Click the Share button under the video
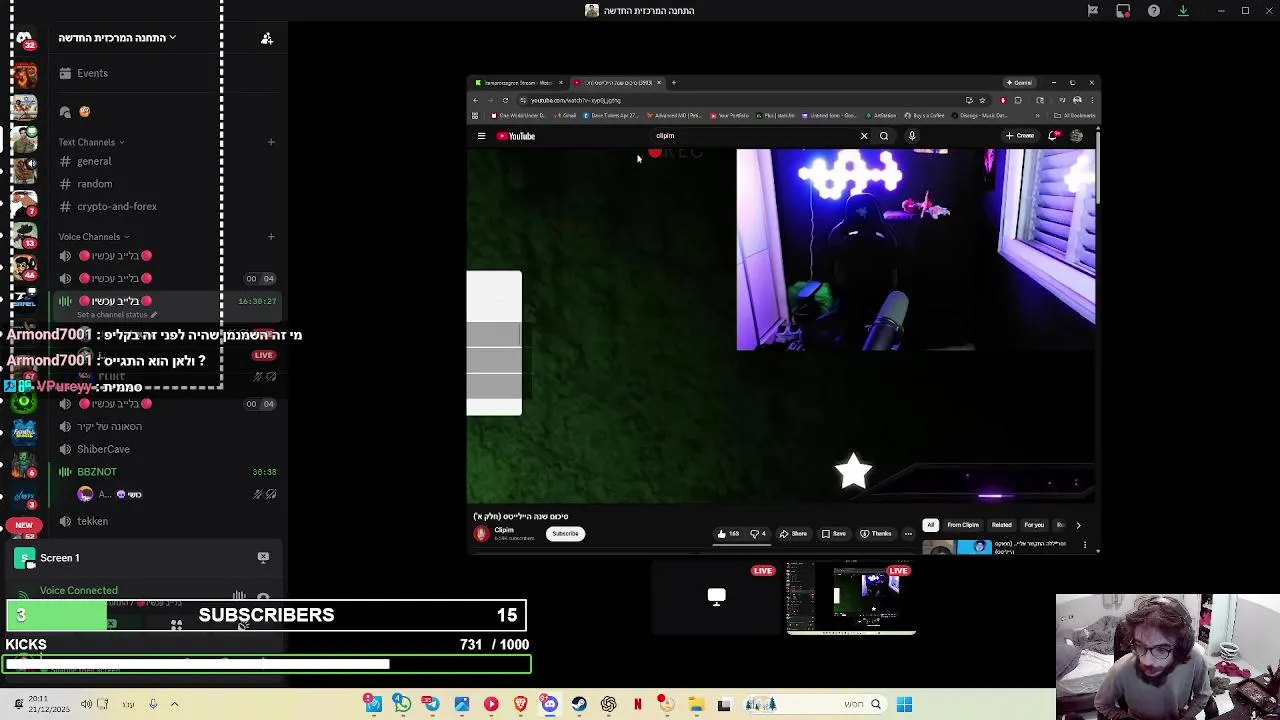 [794, 534]
